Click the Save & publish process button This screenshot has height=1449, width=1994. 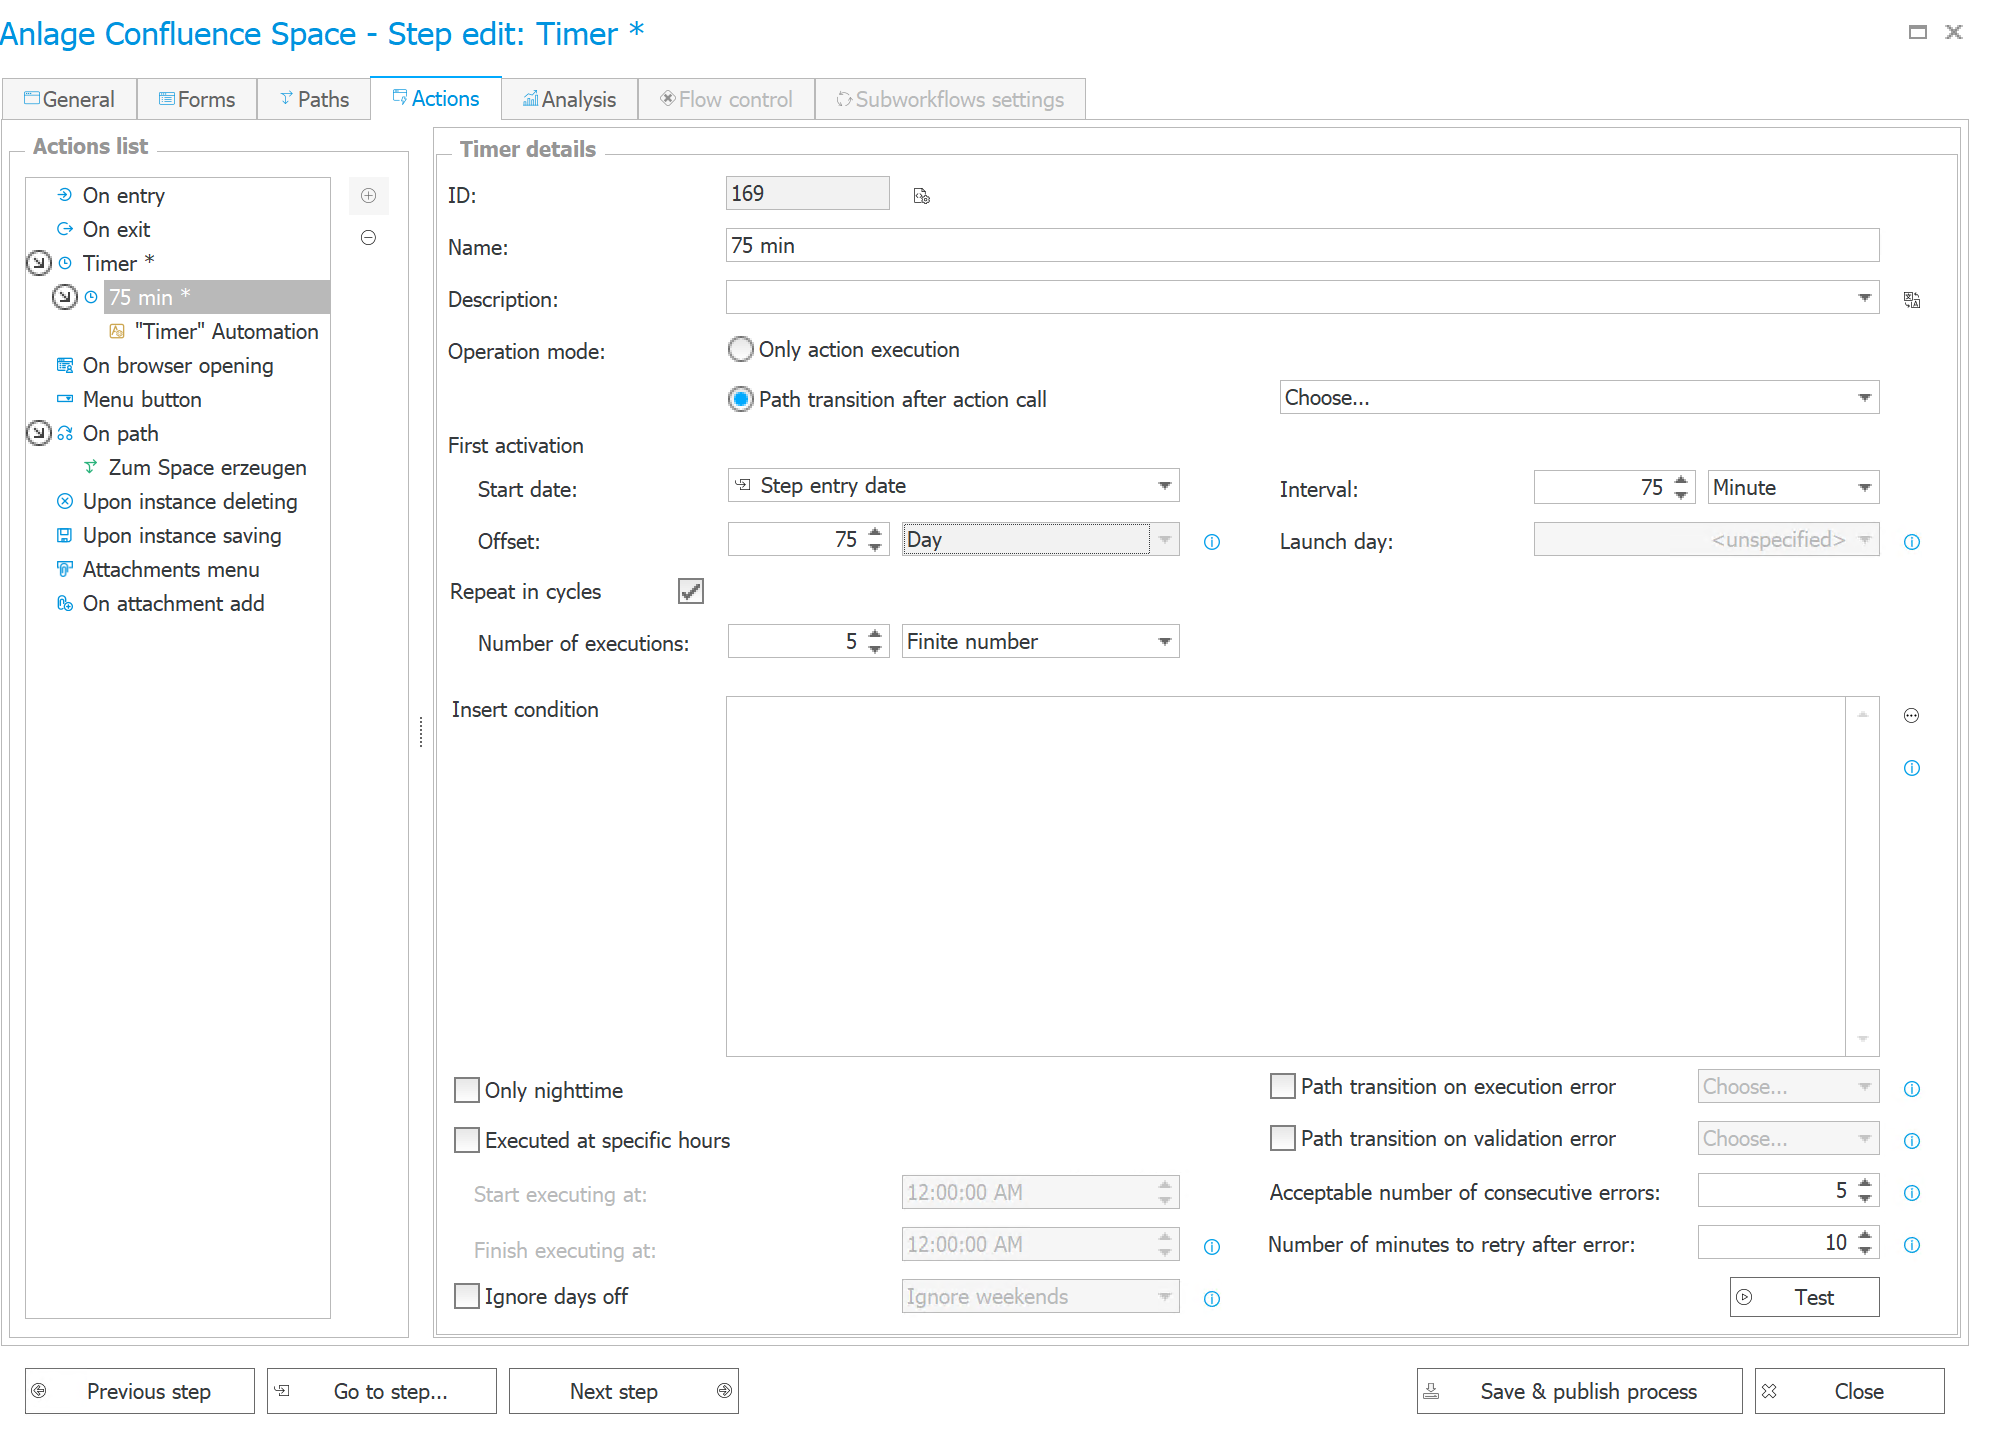[1578, 1391]
